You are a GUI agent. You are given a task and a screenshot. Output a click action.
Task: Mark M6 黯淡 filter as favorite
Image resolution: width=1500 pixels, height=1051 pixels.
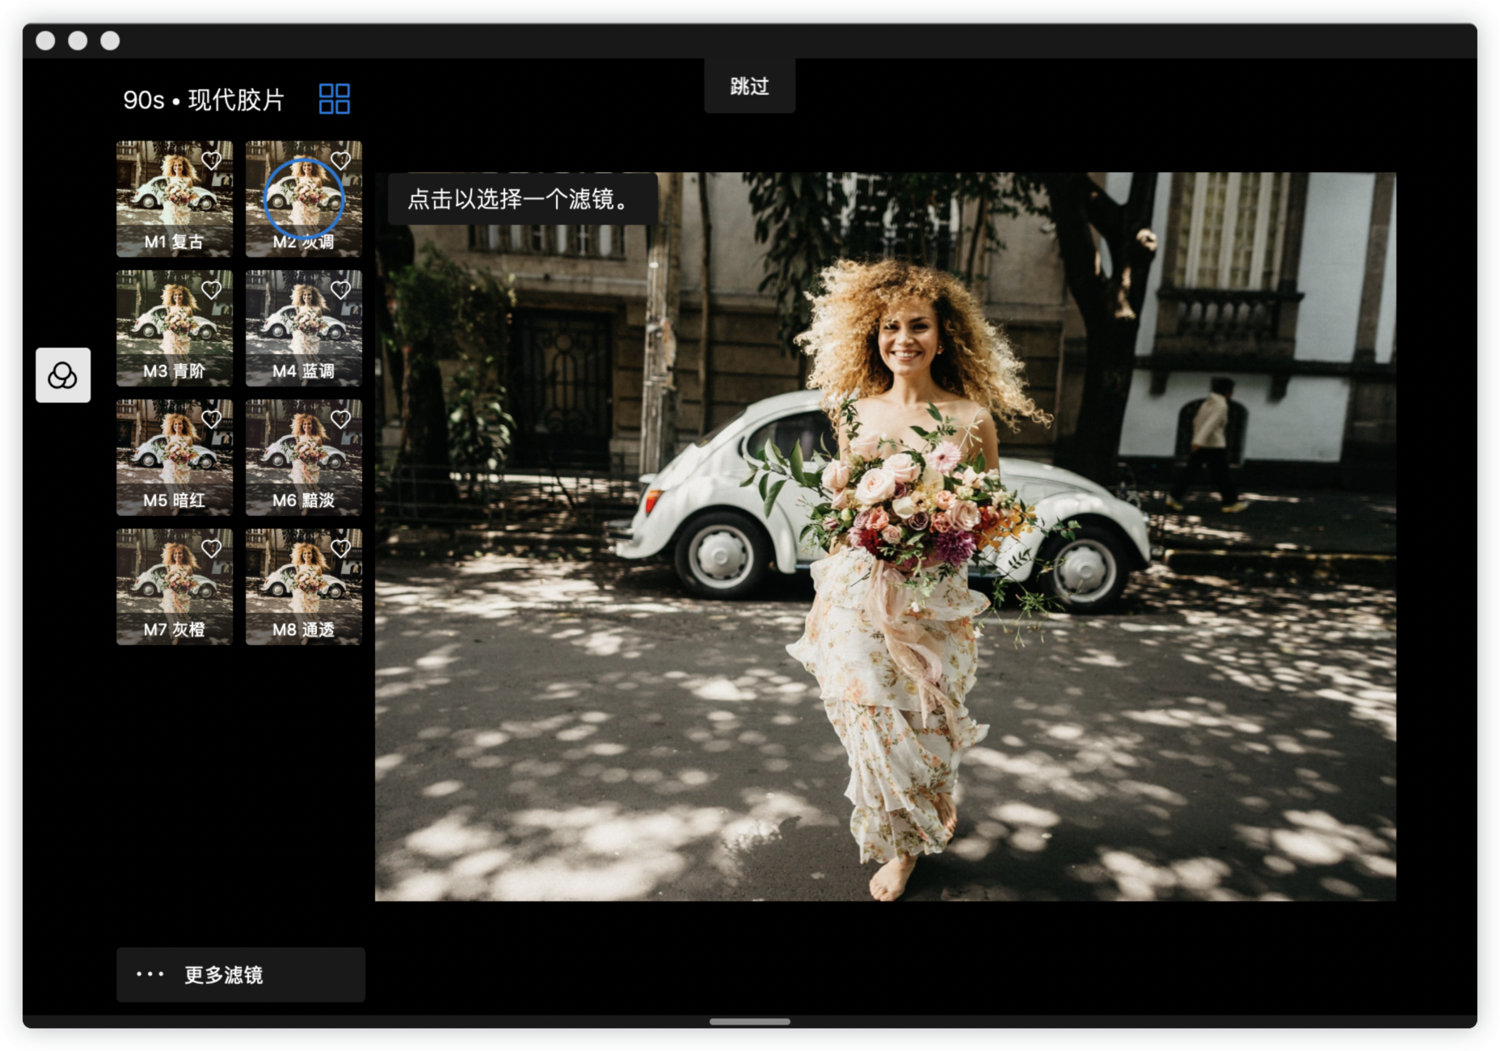[x=341, y=419]
